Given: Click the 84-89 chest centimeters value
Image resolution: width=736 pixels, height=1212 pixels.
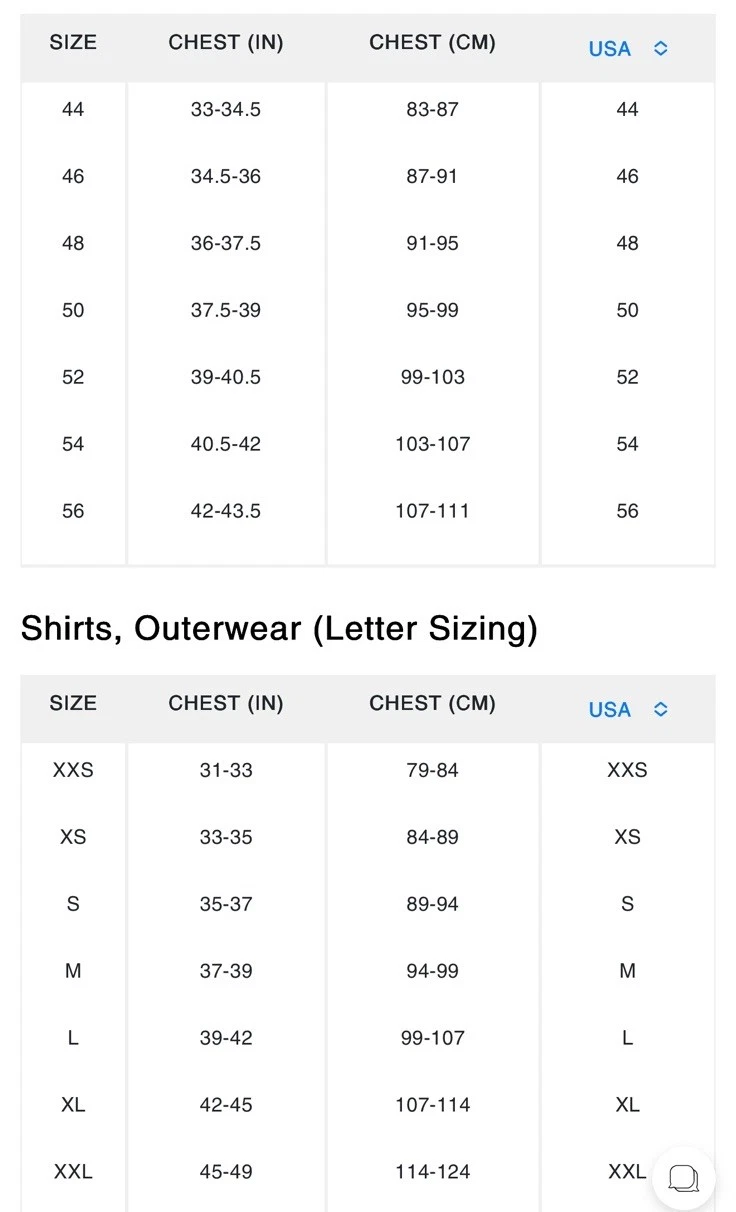Looking at the screenshot, I should (x=432, y=837).
